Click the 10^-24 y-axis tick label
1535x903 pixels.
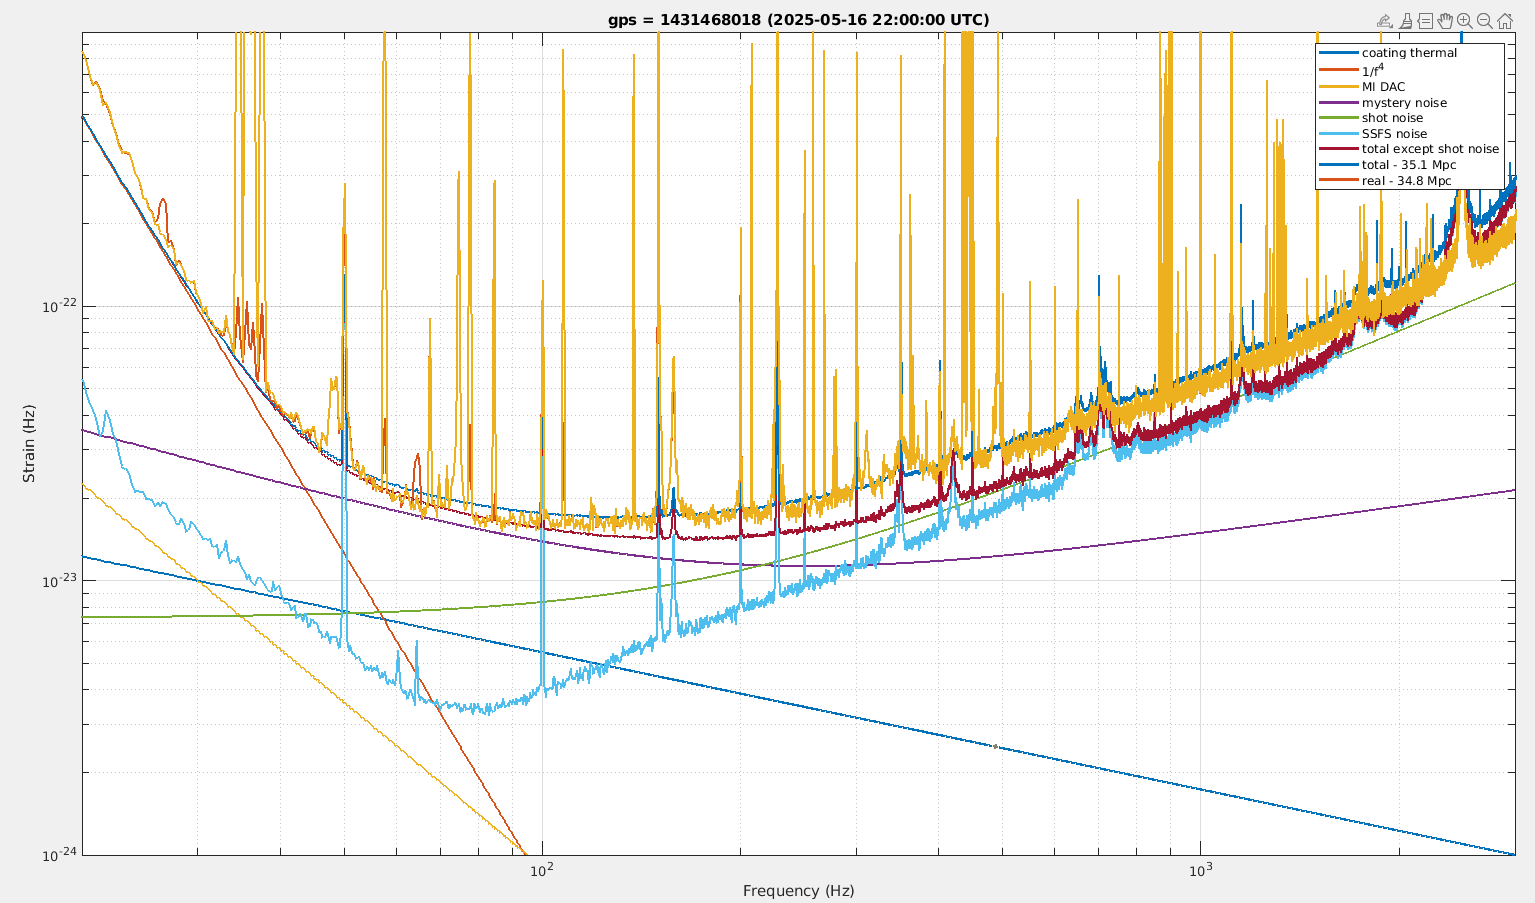click(60, 854)
